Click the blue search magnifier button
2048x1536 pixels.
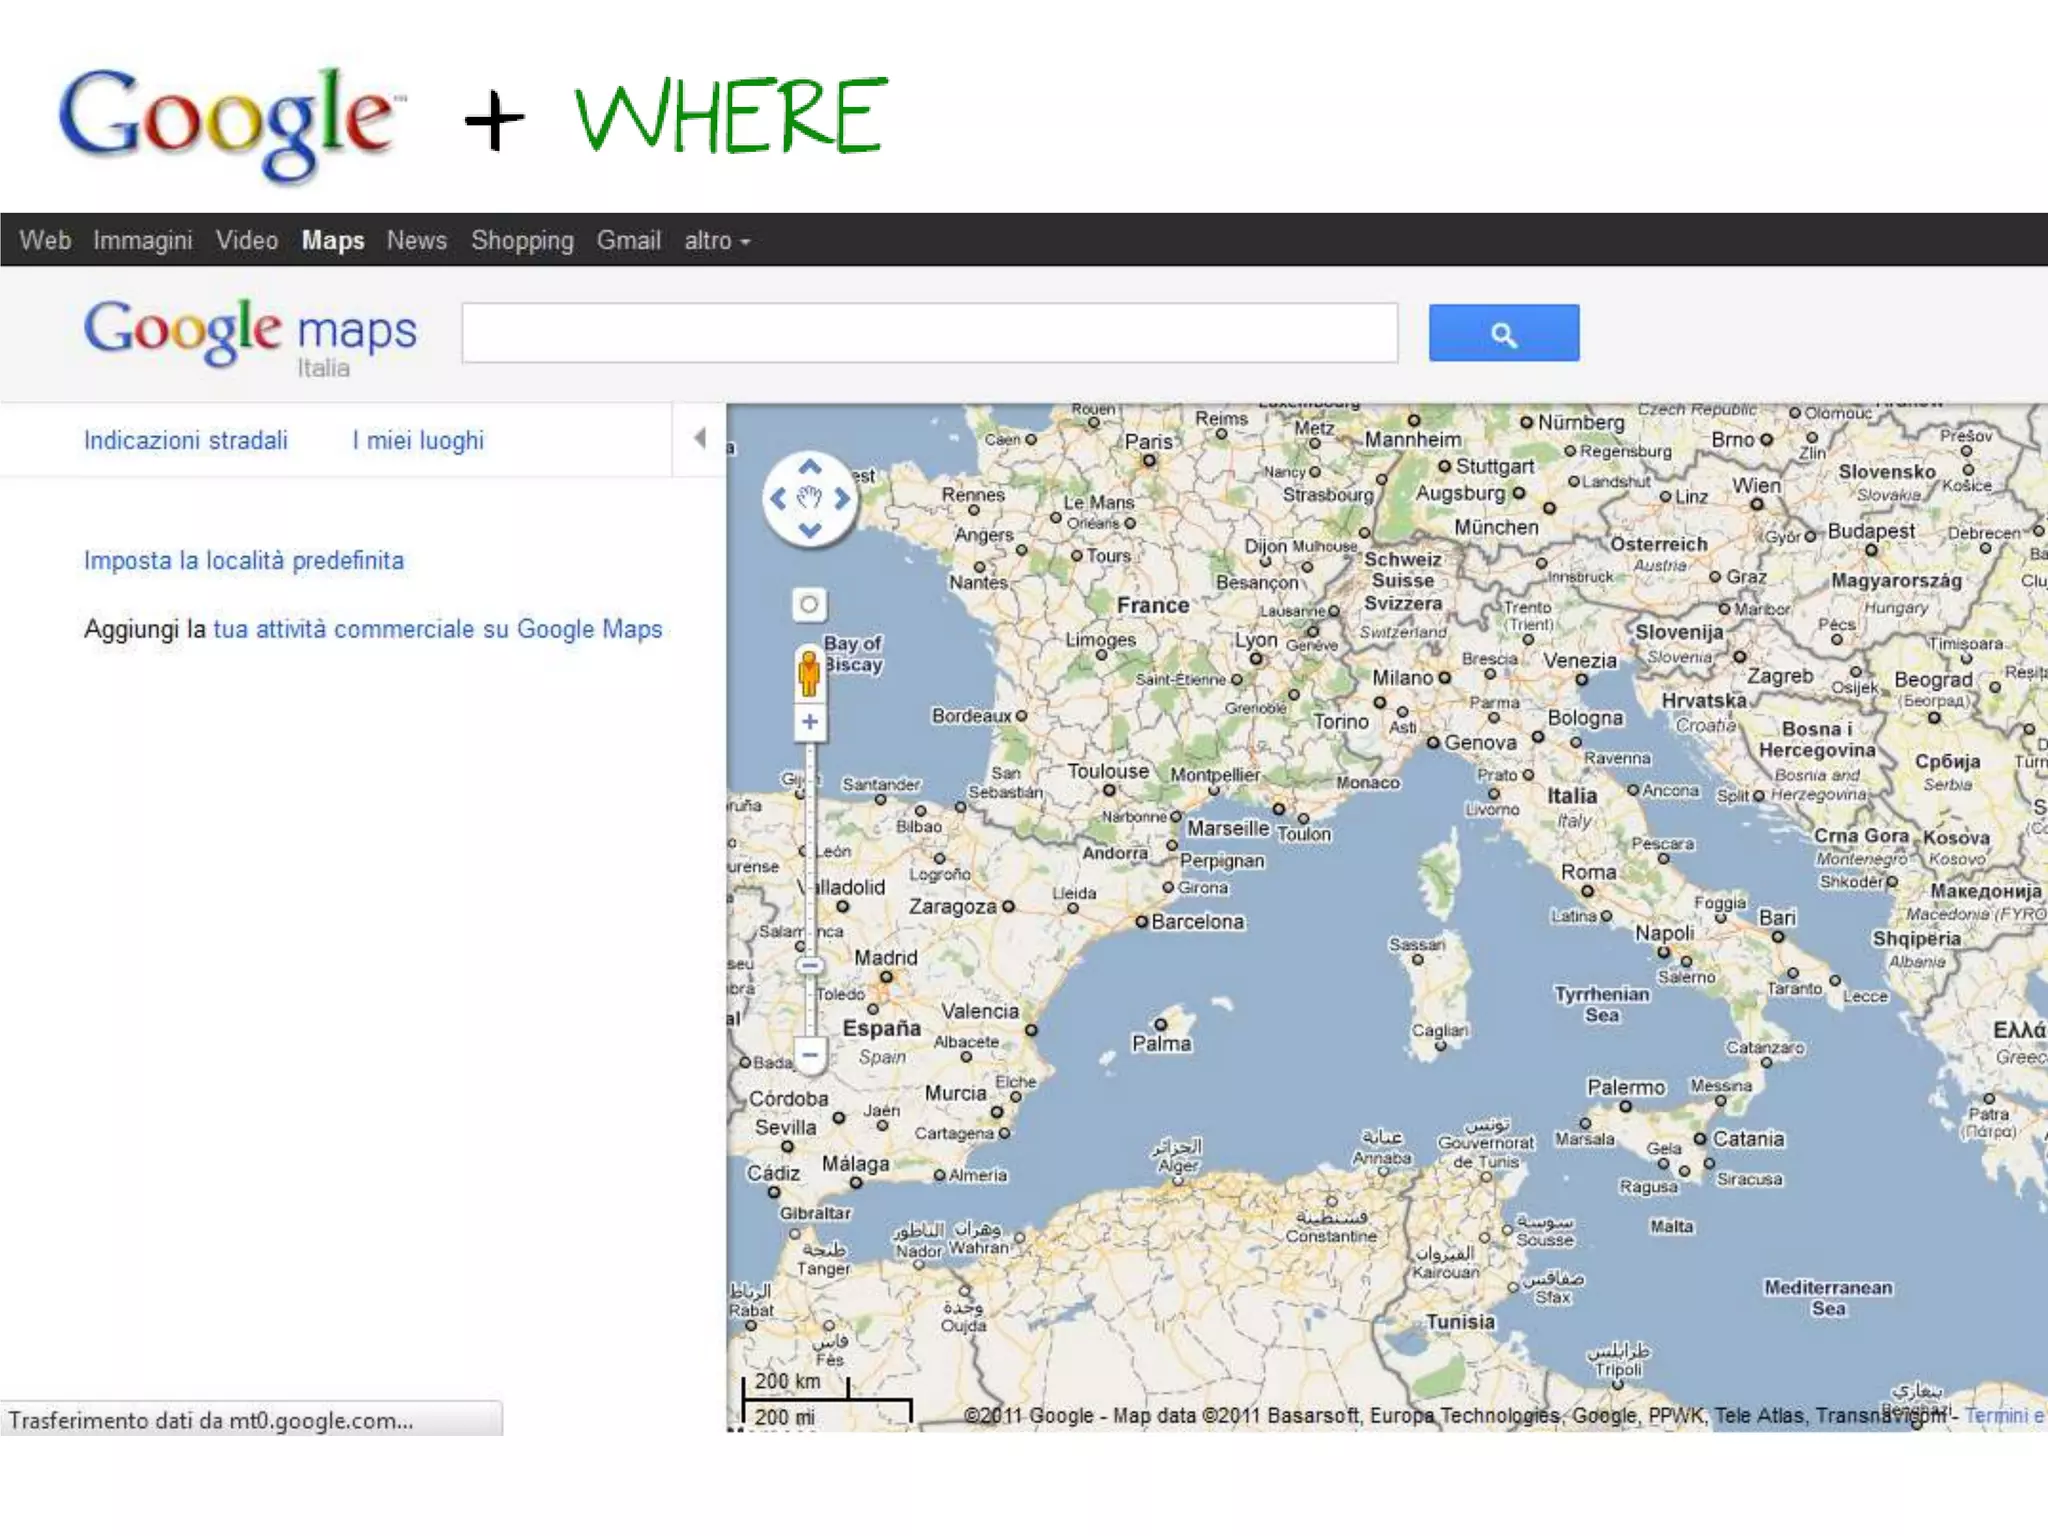[1503, 333]
